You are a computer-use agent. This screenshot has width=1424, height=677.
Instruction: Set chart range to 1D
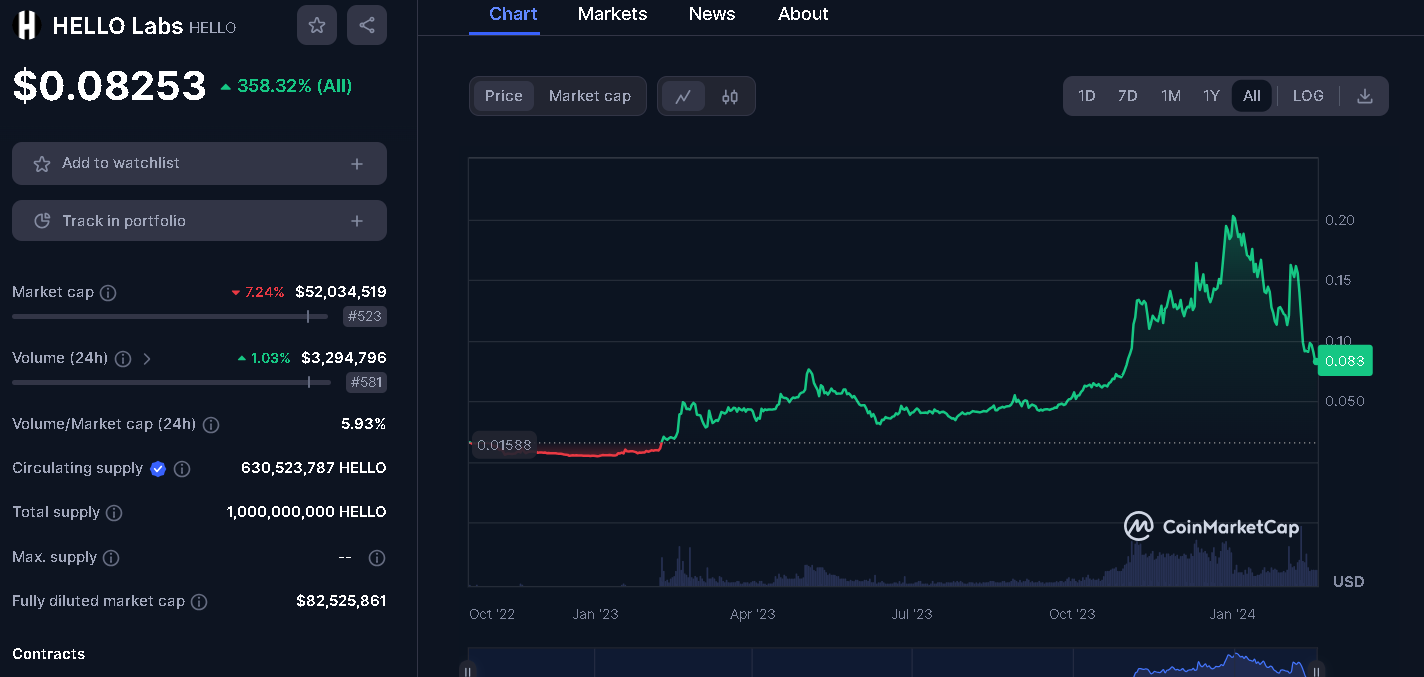pyautogui.click(x=1087, y=96)
